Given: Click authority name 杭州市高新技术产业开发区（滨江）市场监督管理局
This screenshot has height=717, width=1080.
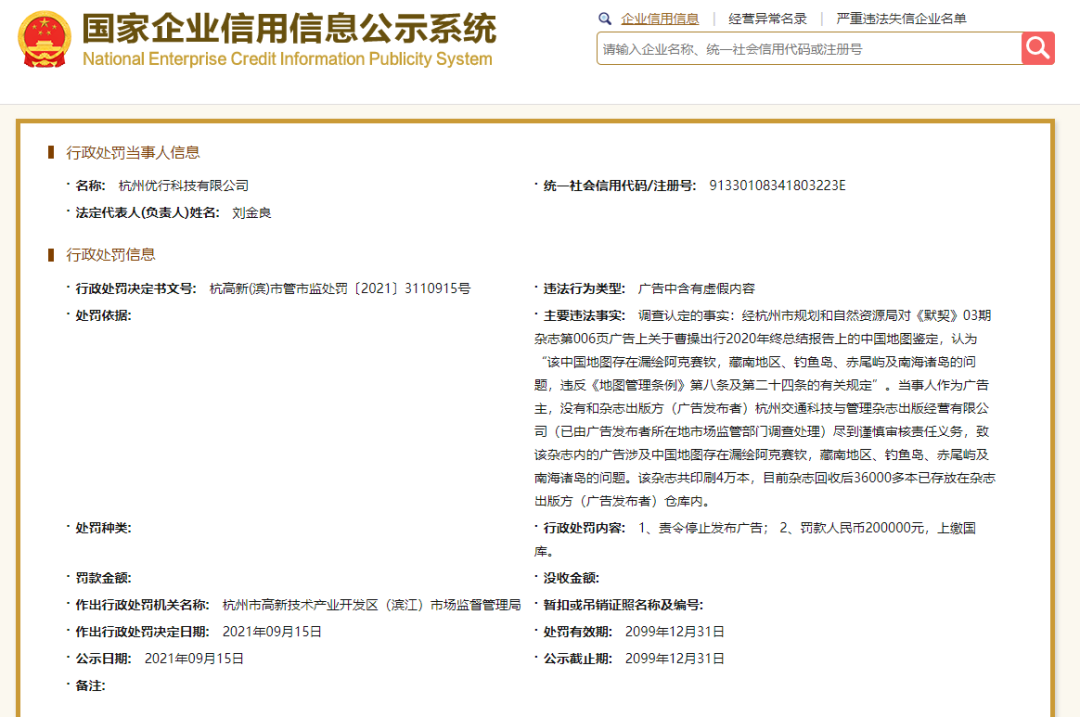Looking at the screenshot, I should [372, 605].
